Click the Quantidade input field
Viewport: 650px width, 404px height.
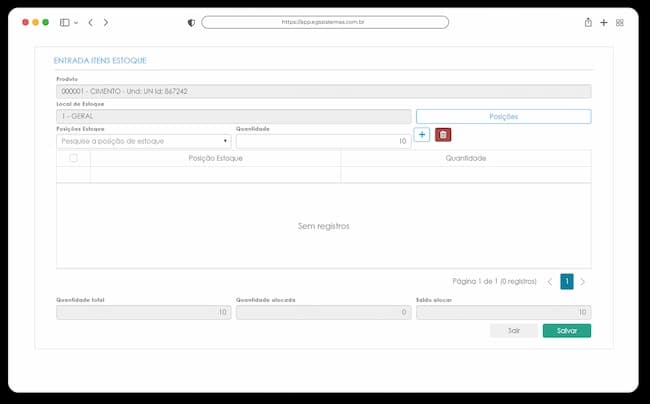(x=324, y=141)
